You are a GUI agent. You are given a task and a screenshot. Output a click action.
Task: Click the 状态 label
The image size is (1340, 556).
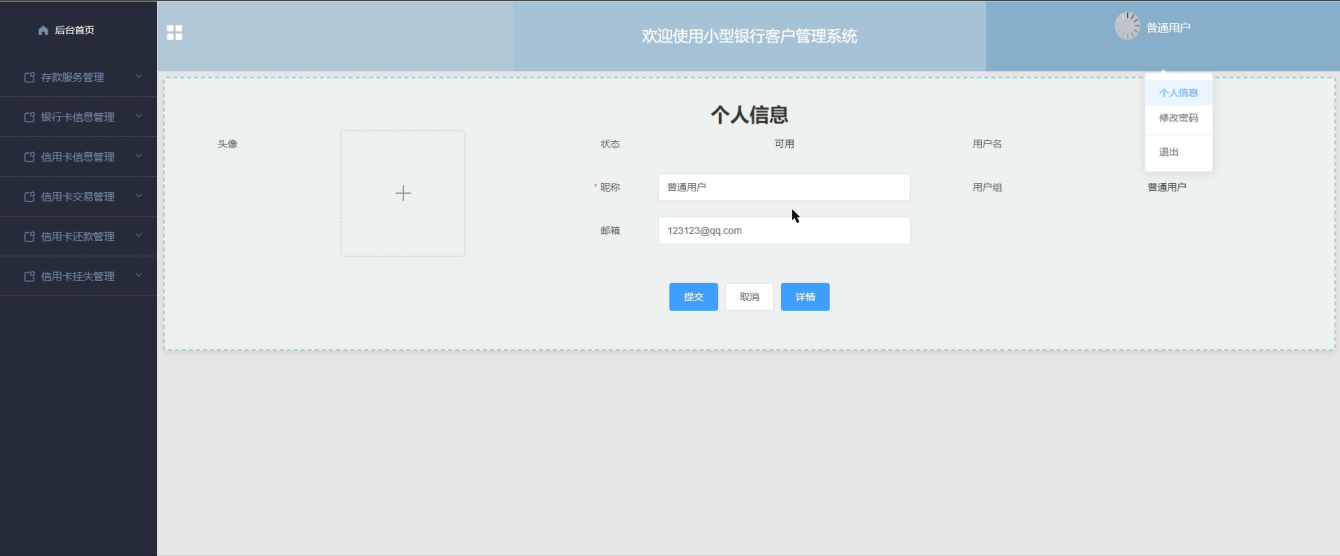pyautogui.click(x=610, y=144)
